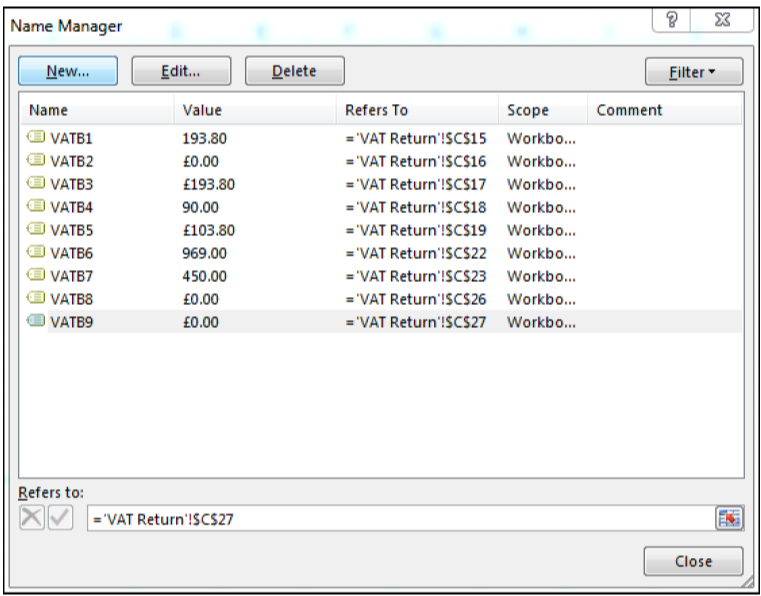The height and width of the screenshot is (596, 761).
Task: Click the ='VAT Return'!$C$22 reference cell
Action: [x=416, y=253]
